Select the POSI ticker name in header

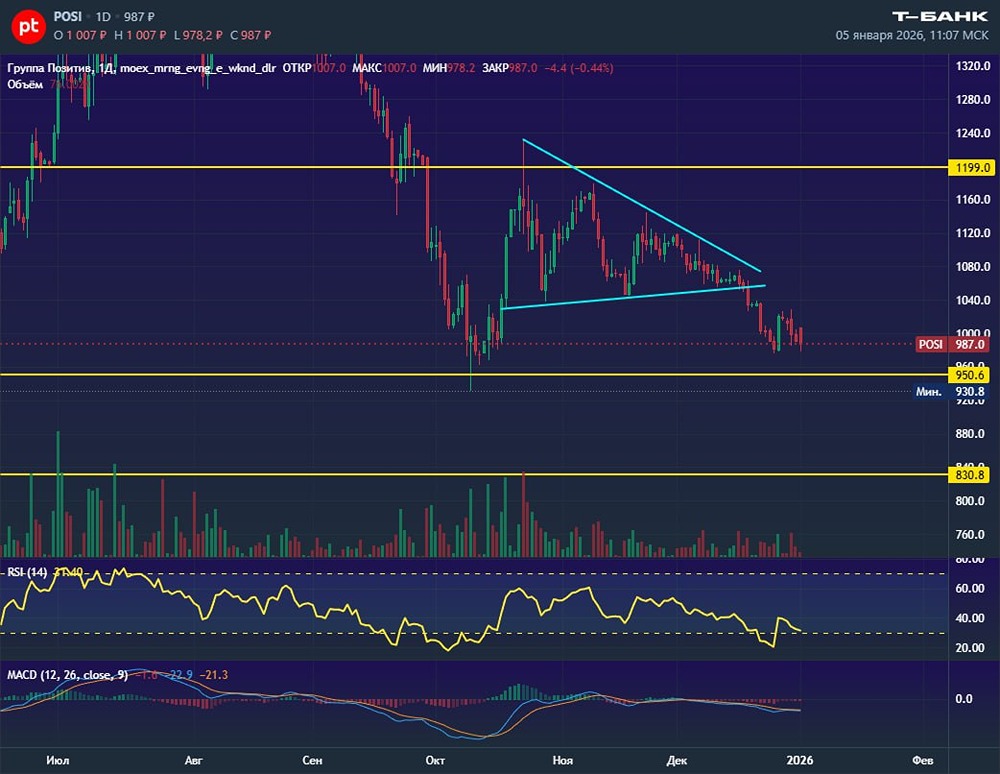click(x=68, y=17)
